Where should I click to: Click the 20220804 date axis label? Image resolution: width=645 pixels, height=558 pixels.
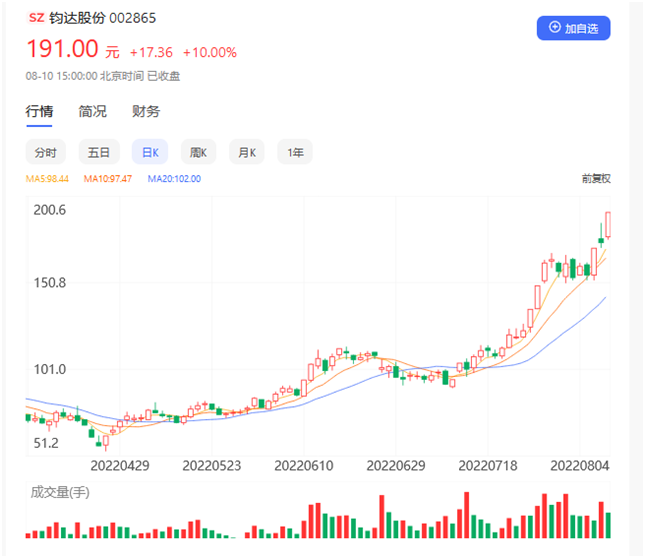580,466
